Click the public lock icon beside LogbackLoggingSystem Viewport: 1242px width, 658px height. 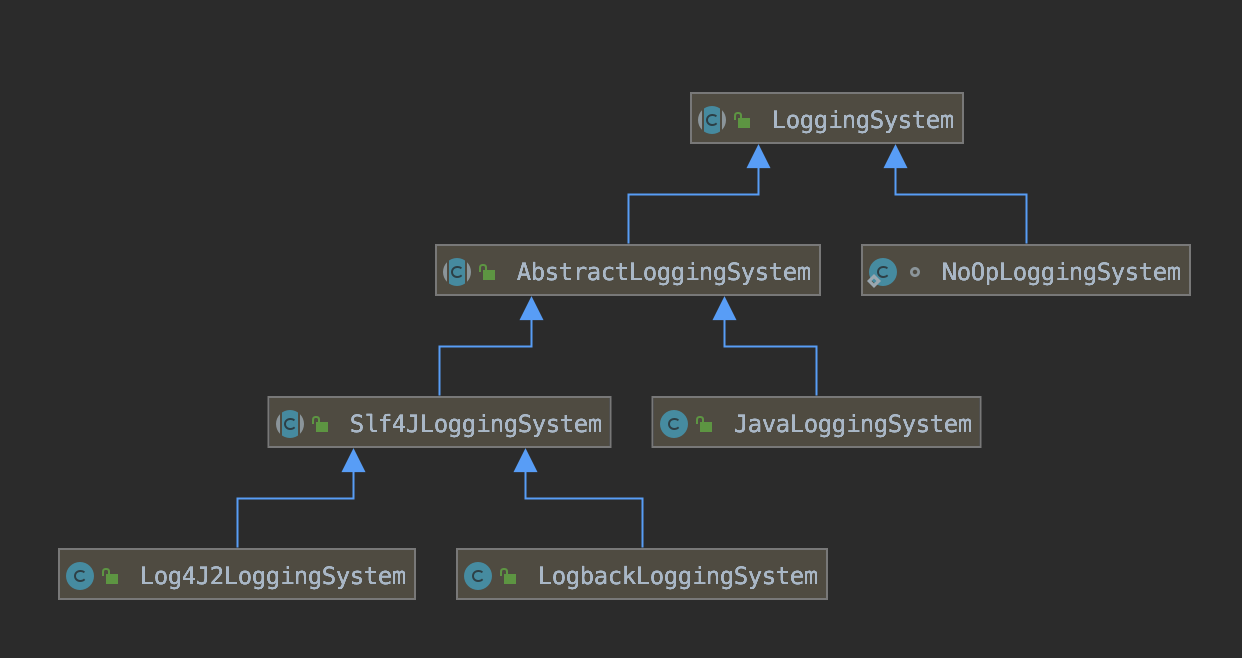coord(508,576)
